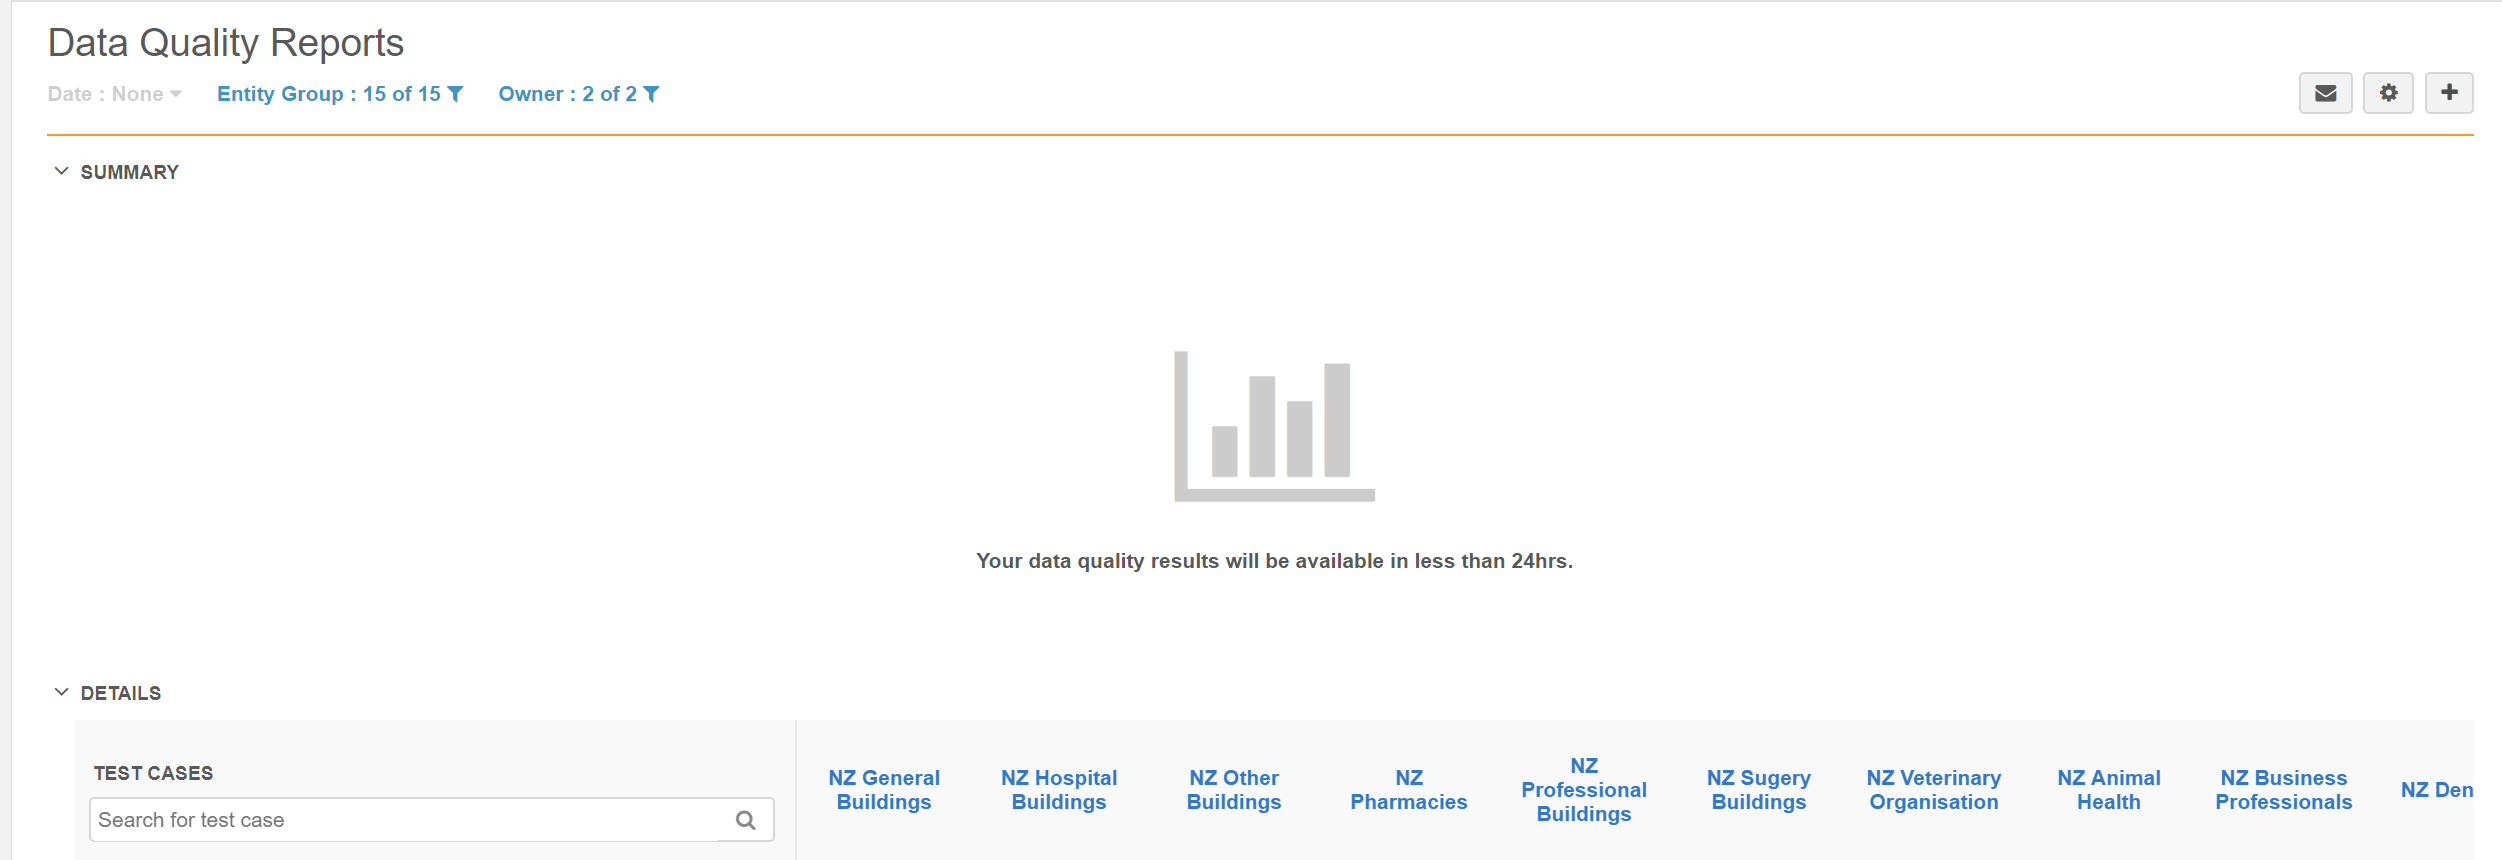Open Entity Group 15 of 15 filter
This screenshot has height=860, width=2502.
pos(329,94)
